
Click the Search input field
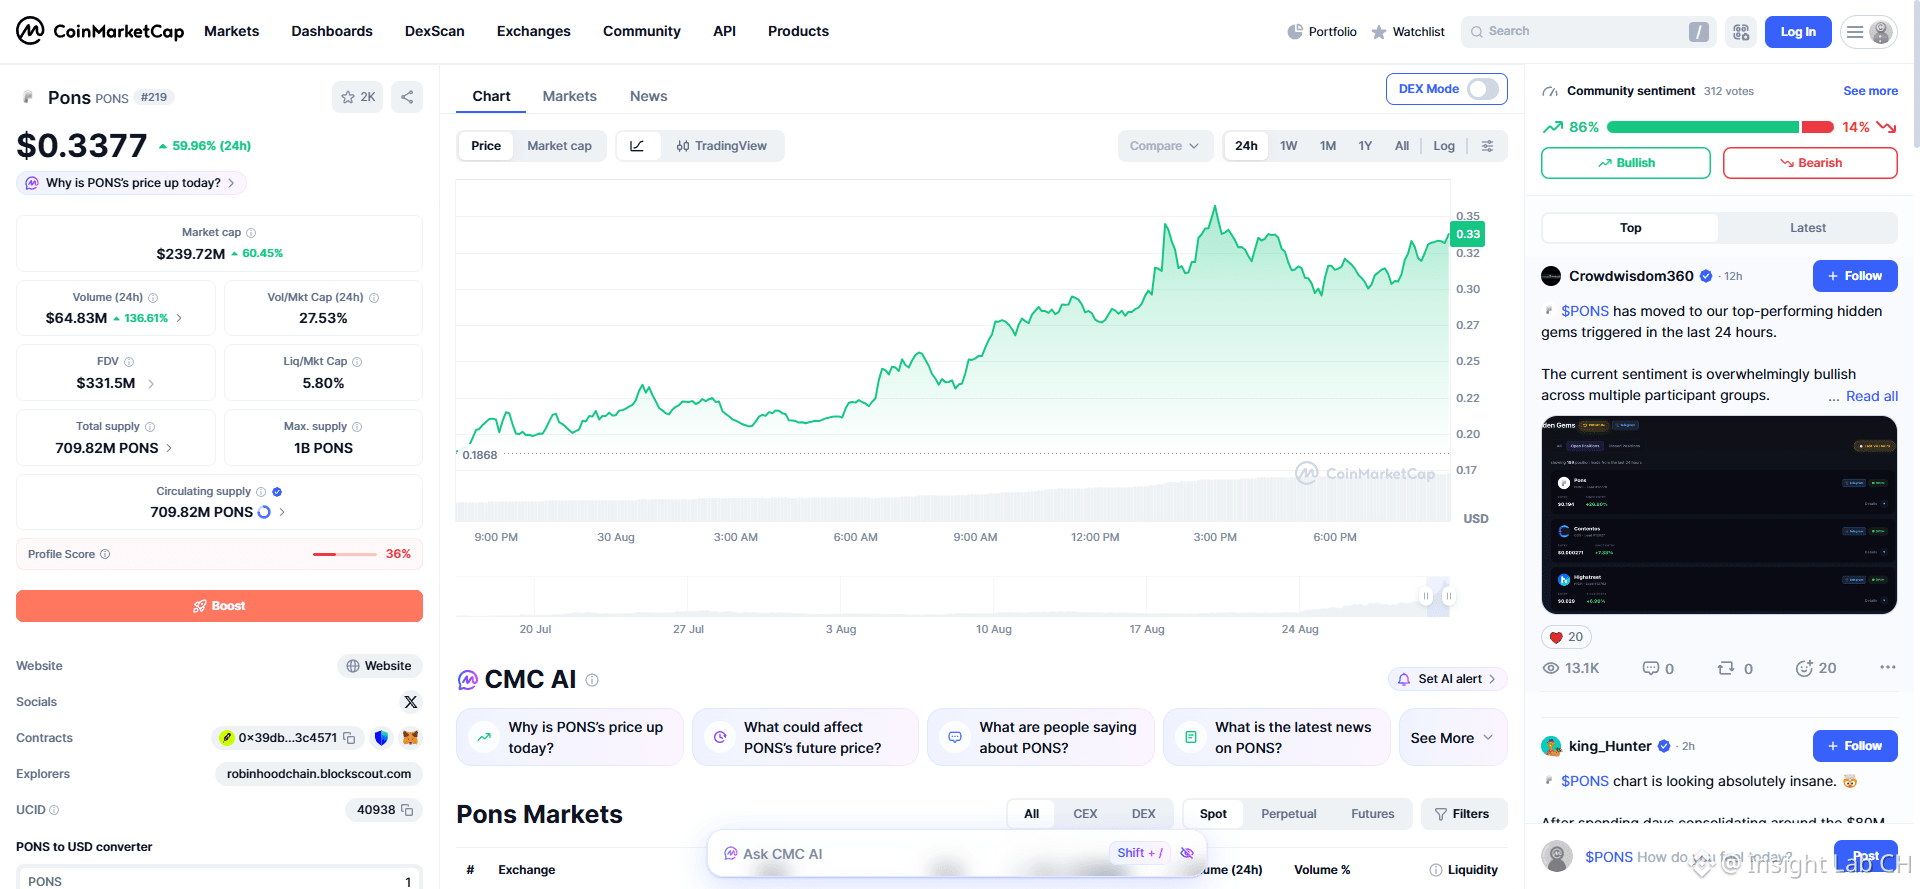(x=1589, y=32)
